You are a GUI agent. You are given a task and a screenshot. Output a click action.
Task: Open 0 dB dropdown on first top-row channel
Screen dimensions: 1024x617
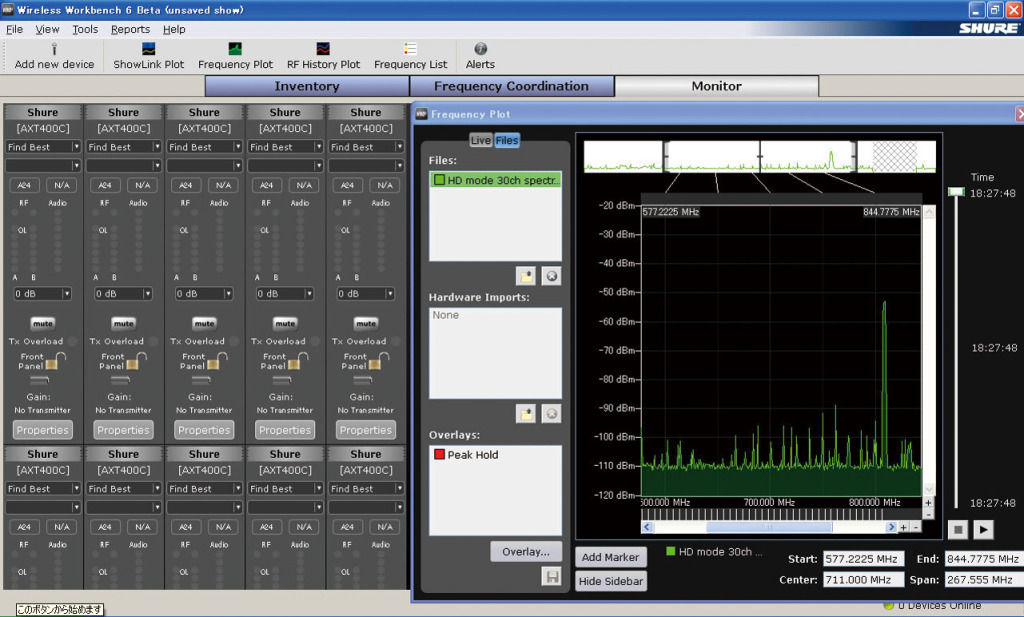click(x=42, y=294)
